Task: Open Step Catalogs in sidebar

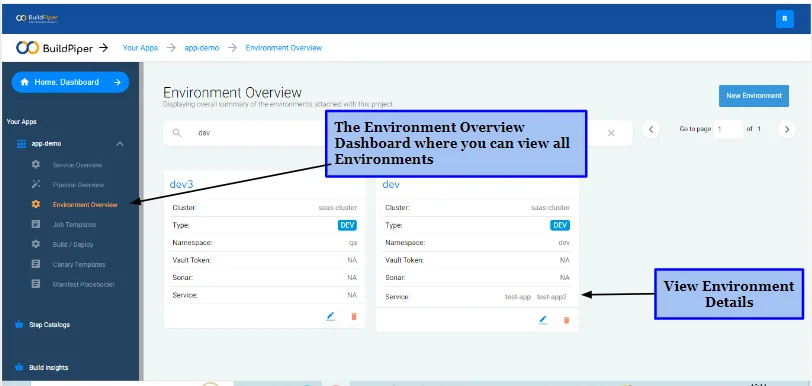Action: (x=49, y=325)
